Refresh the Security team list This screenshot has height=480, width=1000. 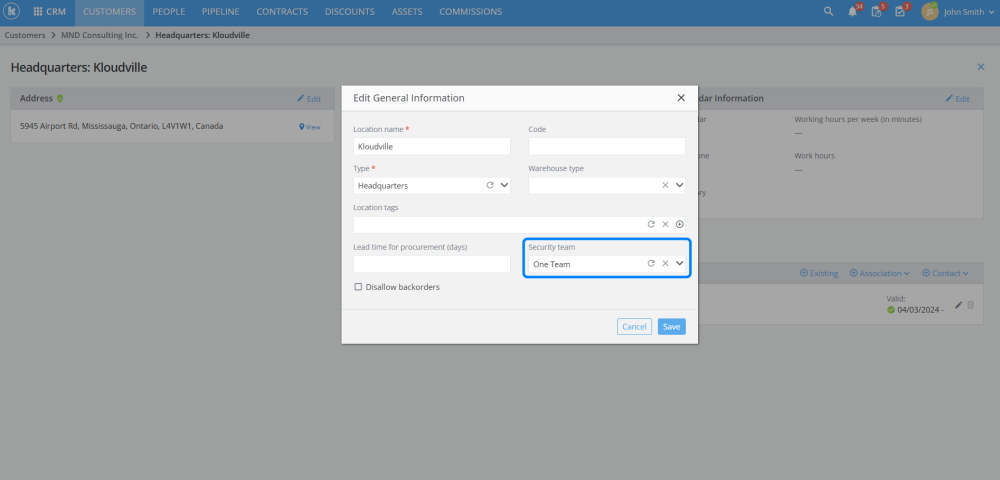(x=651, y=263)
